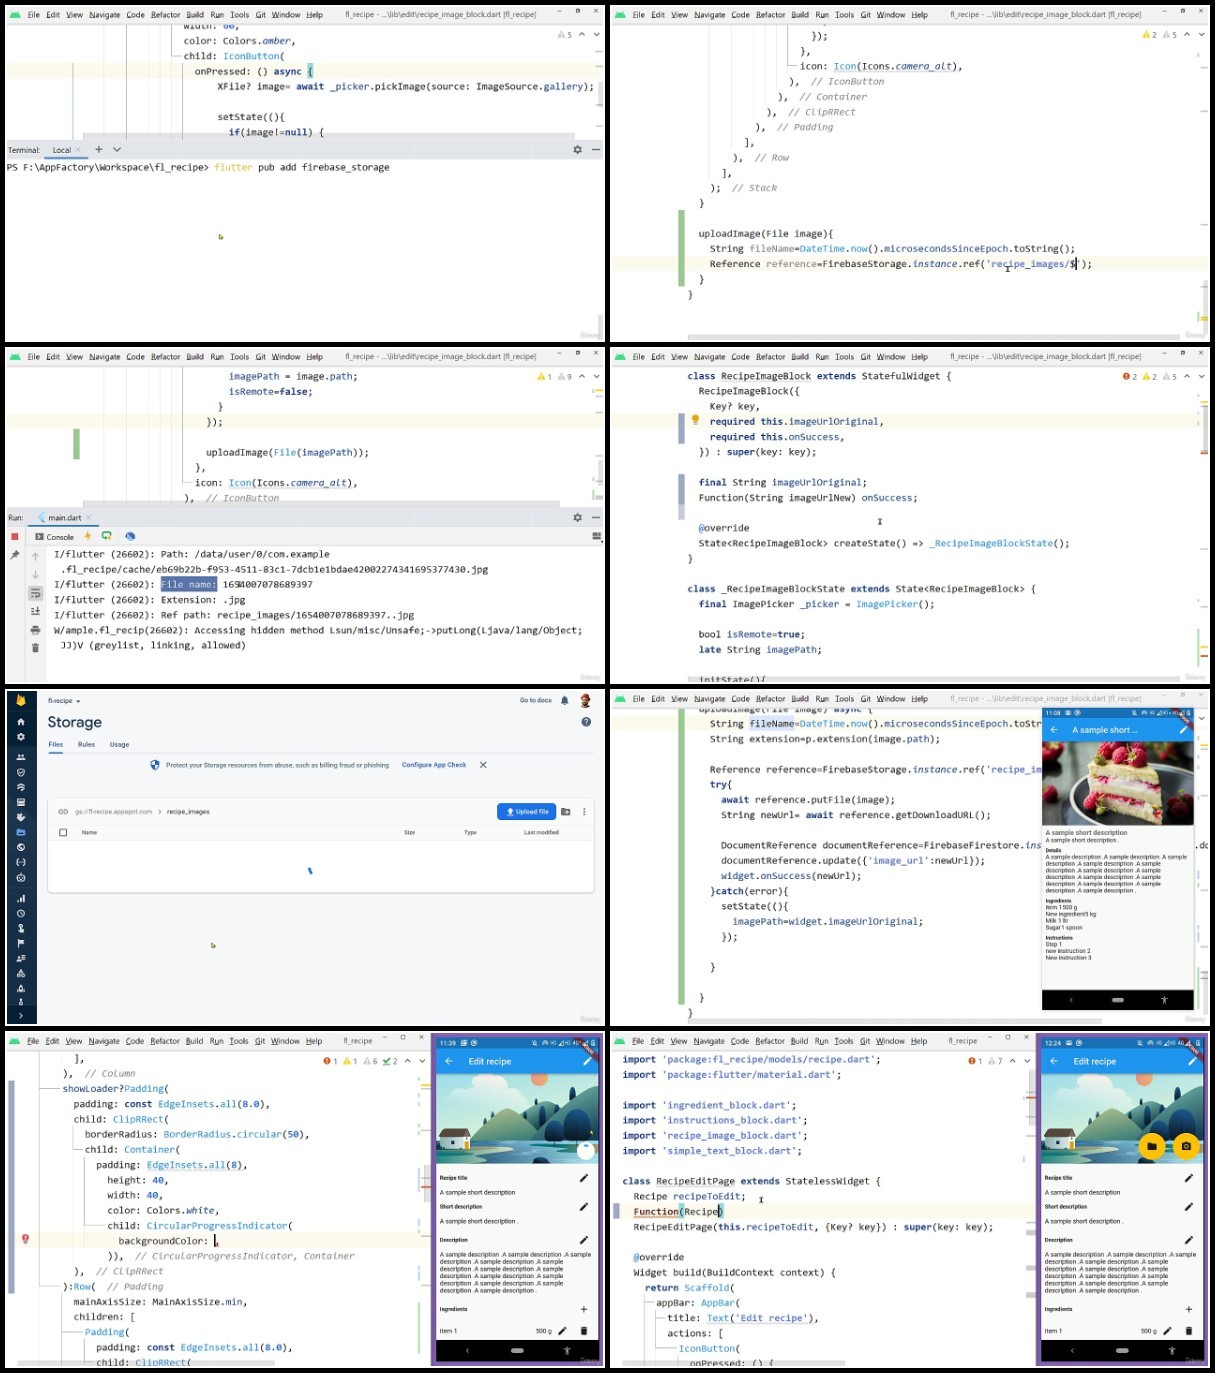This screenshot has width=1215, height=1373.
Task: Open terminal sessions dropdown chevron next to plus
Action: click(x=117, y=149)
